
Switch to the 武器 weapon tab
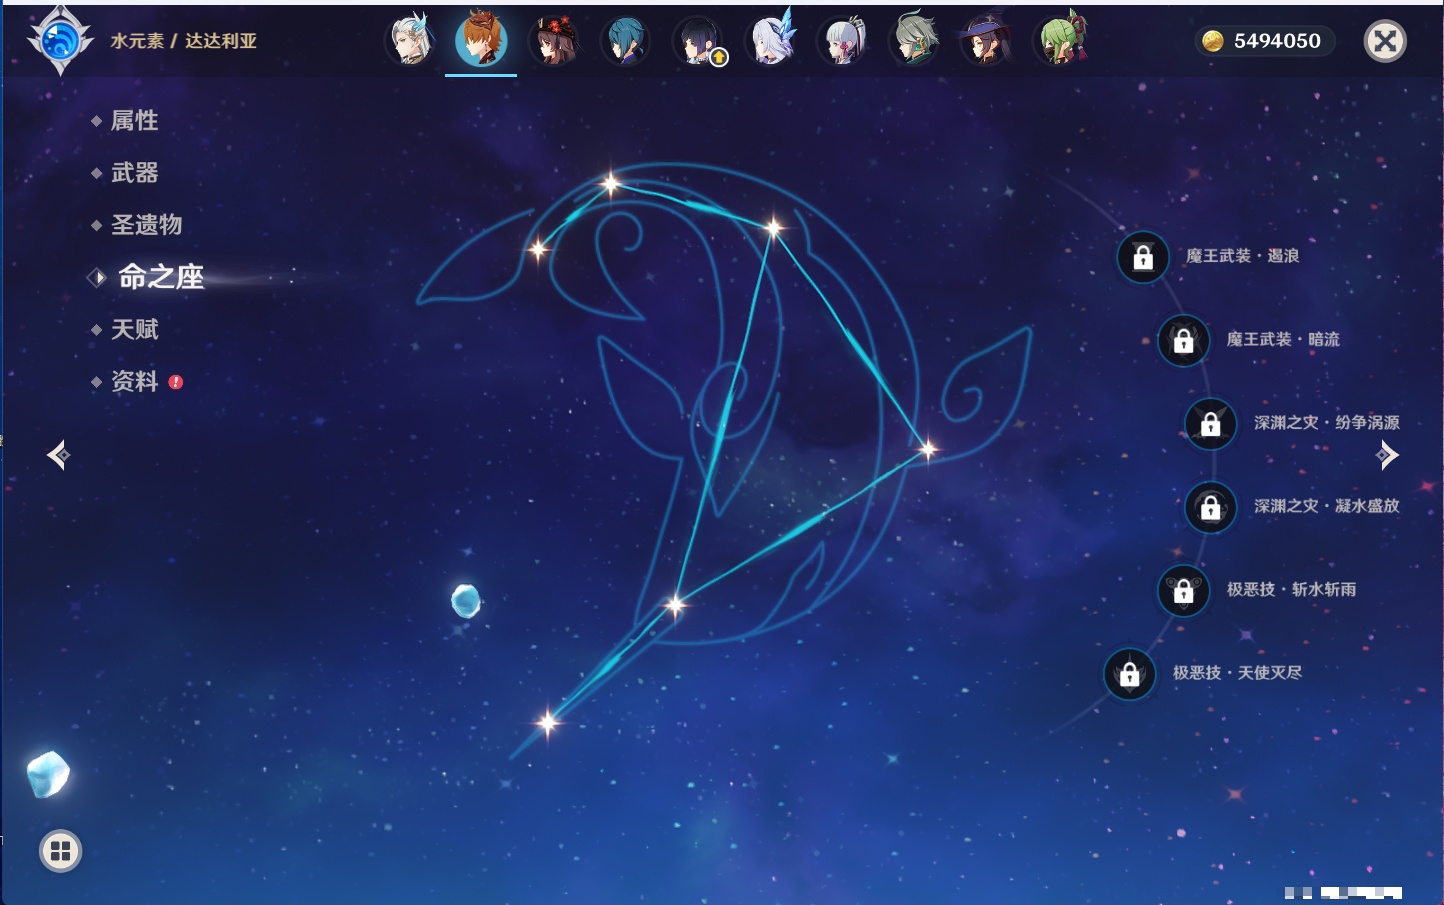[134, 173]
